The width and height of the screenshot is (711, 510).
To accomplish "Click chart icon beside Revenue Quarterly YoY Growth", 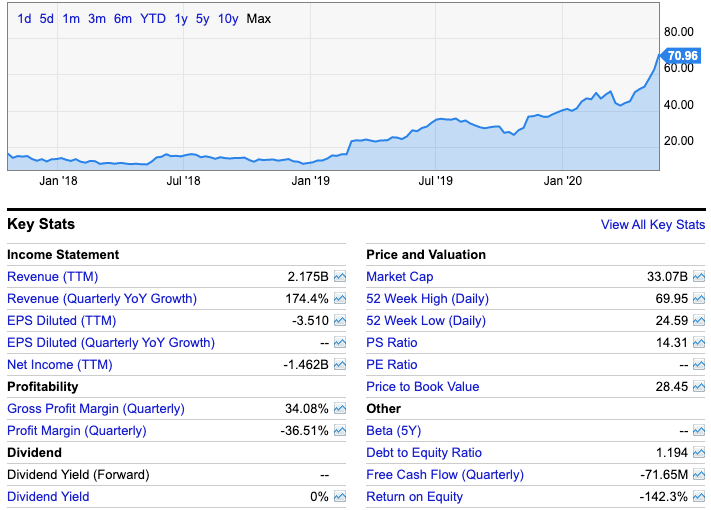I will 340,299.
